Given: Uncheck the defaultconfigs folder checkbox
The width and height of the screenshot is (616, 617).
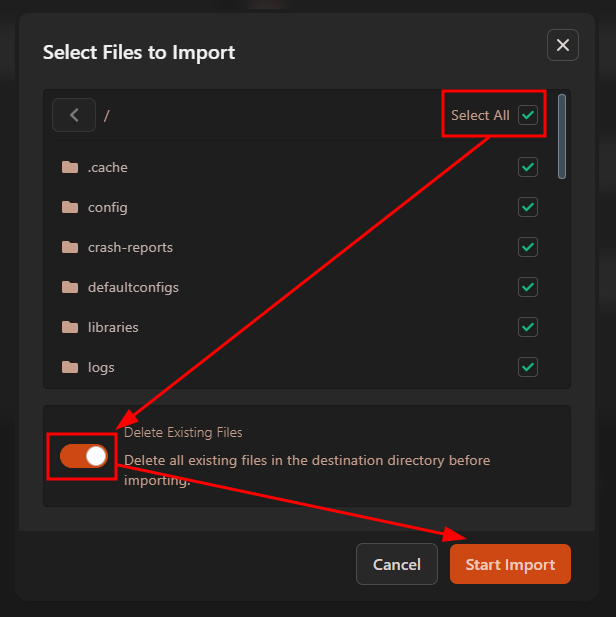Looking at the screenshot, I should (528, 287).
